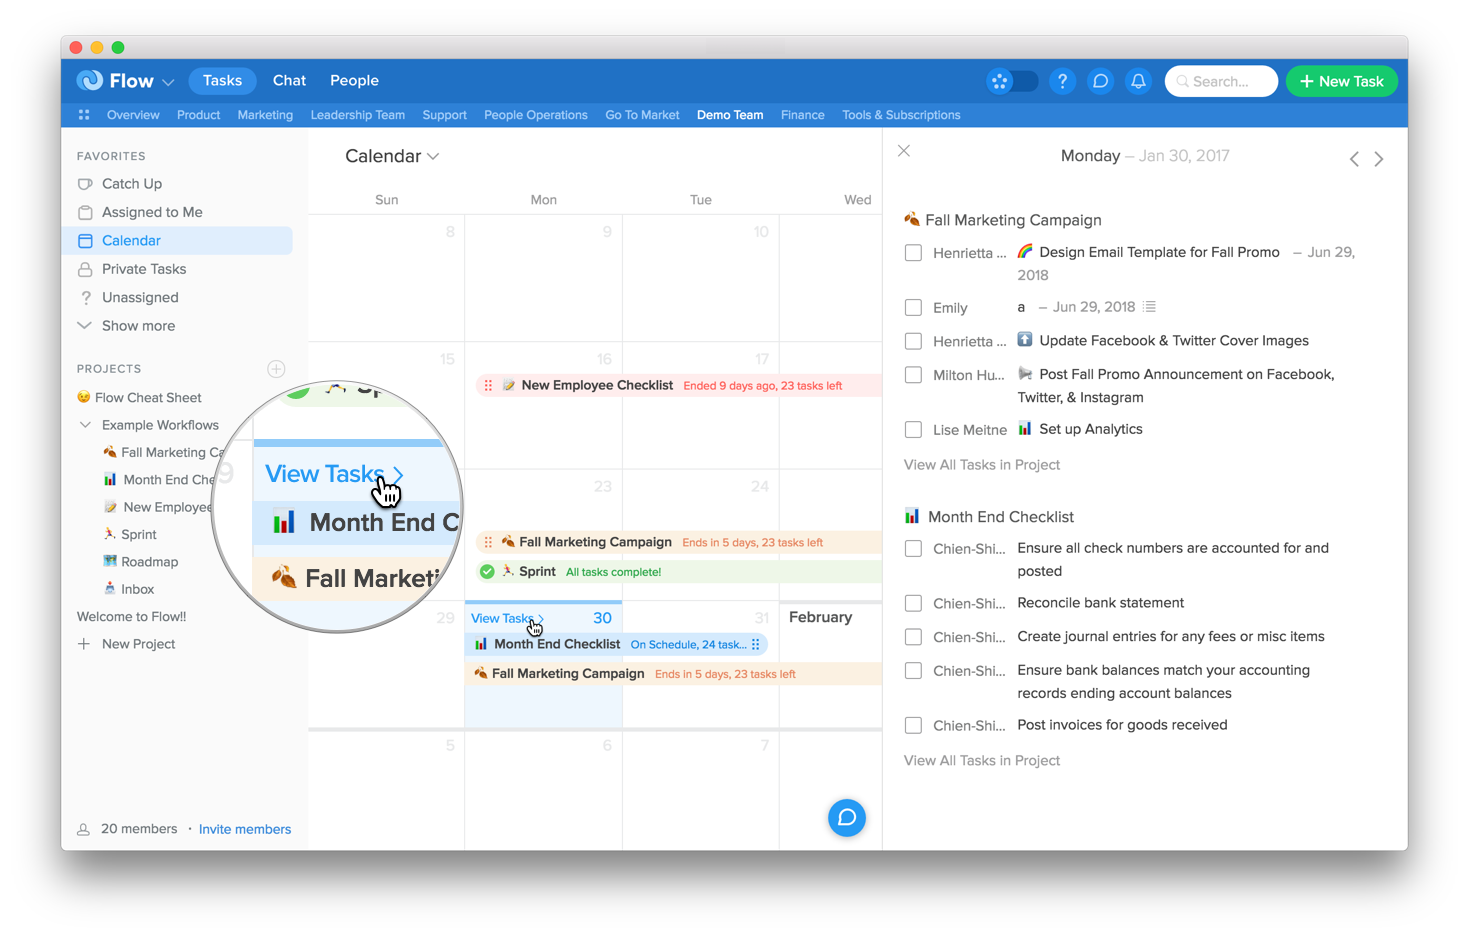Select Calendar in favorites
Image resolution: width=1469 pixels, height=937 pixels.
[x=178, y=240]
